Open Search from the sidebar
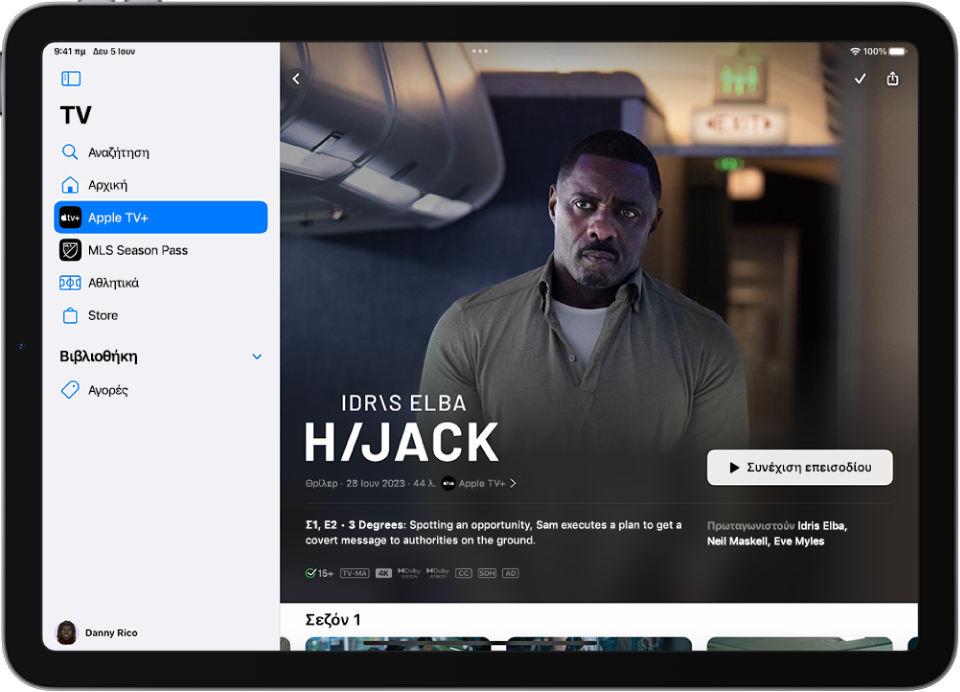The width and height of the screenshot is (960, 692). point(120,152)
